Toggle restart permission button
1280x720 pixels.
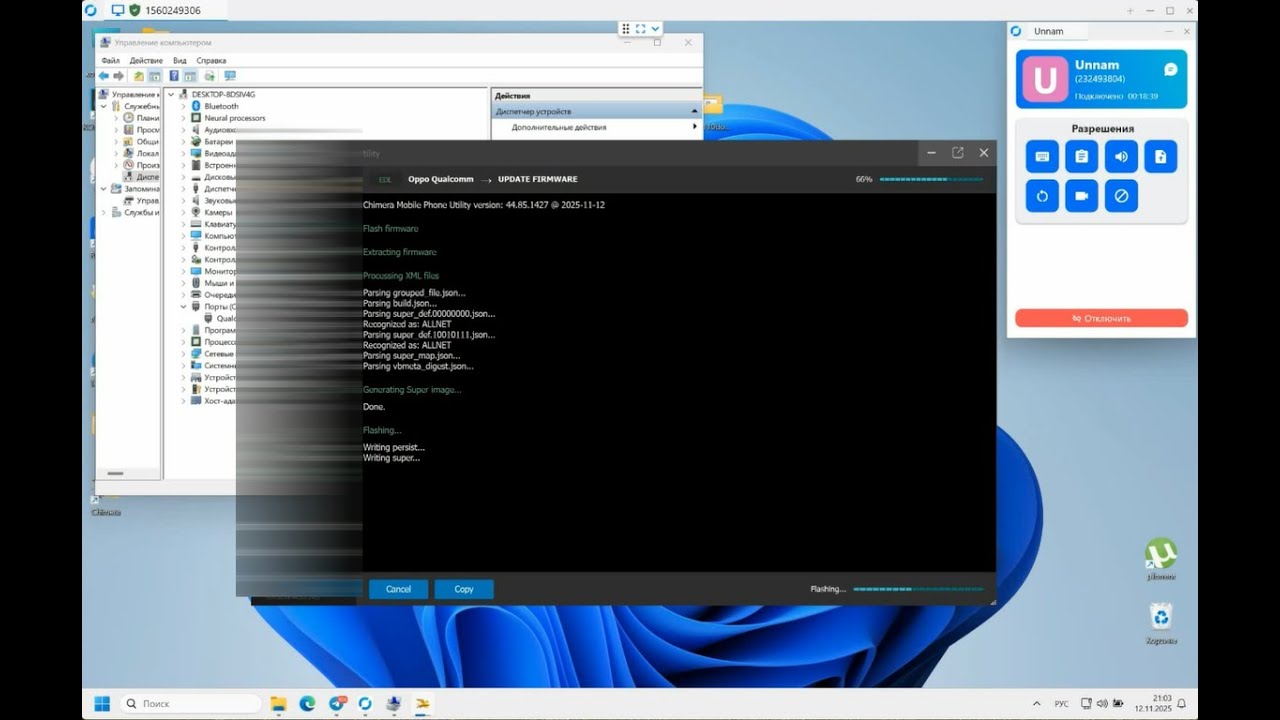[1042, 196]
